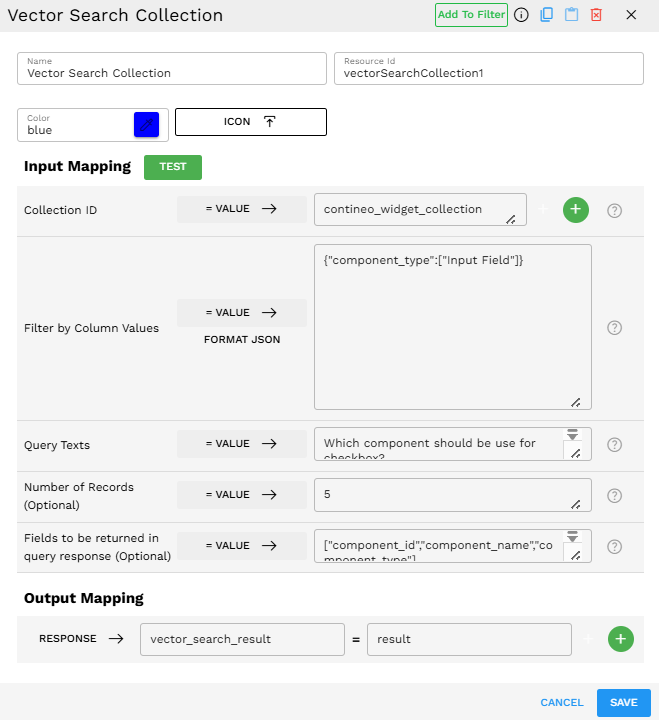This screenshot has height=720, width=659.
Task: Toggle Number of Records '= VALUE' mapping
Action: 241,495
